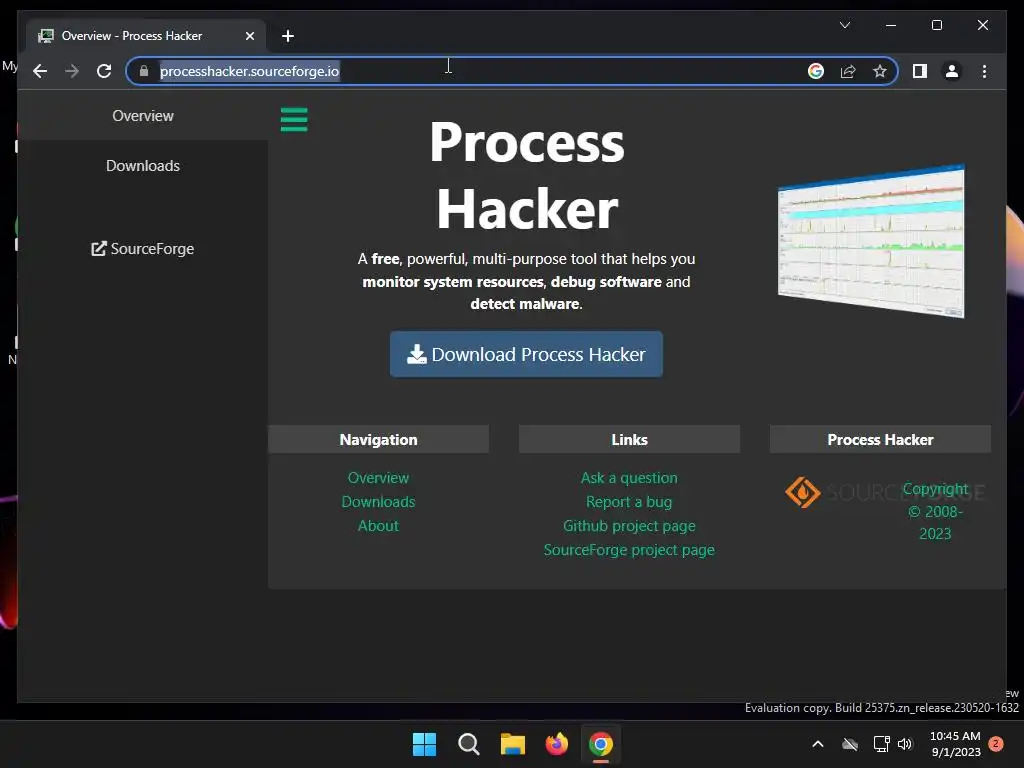The image size is (1024, 768).
Task: Open network status tray icon
Action: coord(881,744)
